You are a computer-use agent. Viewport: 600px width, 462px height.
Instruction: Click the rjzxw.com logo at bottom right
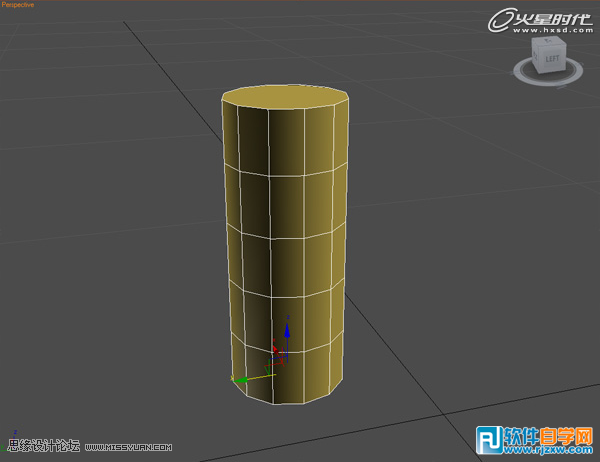coord(538,441)
